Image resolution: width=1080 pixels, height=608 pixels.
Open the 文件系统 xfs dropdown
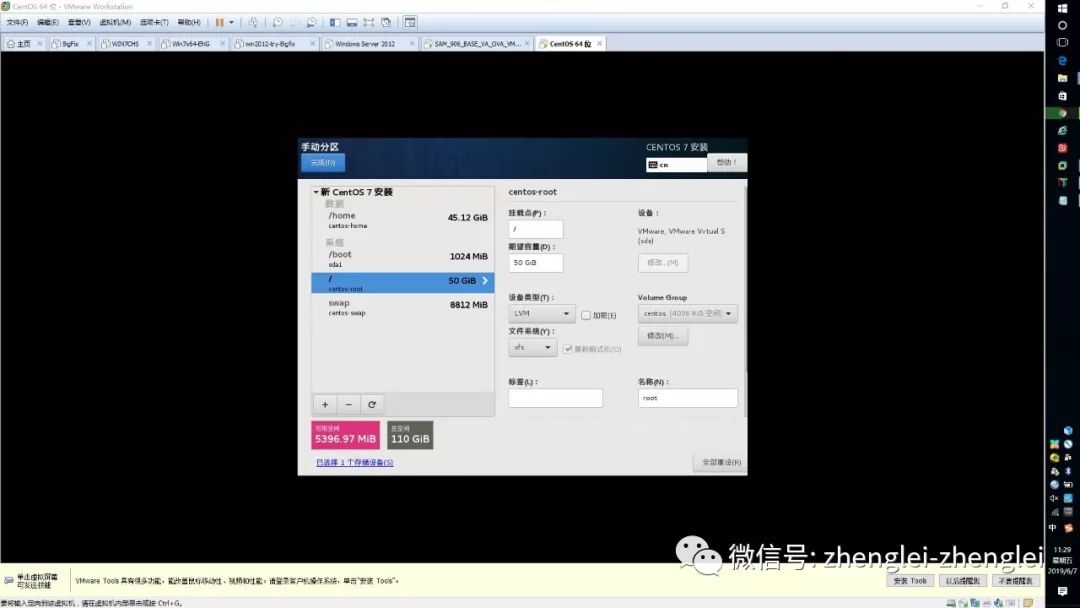tap(532, 347)
